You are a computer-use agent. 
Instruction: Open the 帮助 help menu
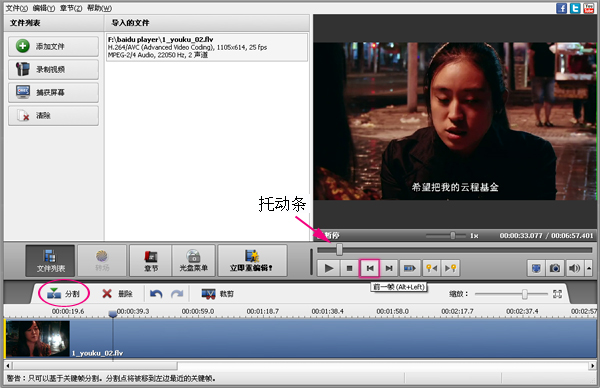(x=99, y=8)
